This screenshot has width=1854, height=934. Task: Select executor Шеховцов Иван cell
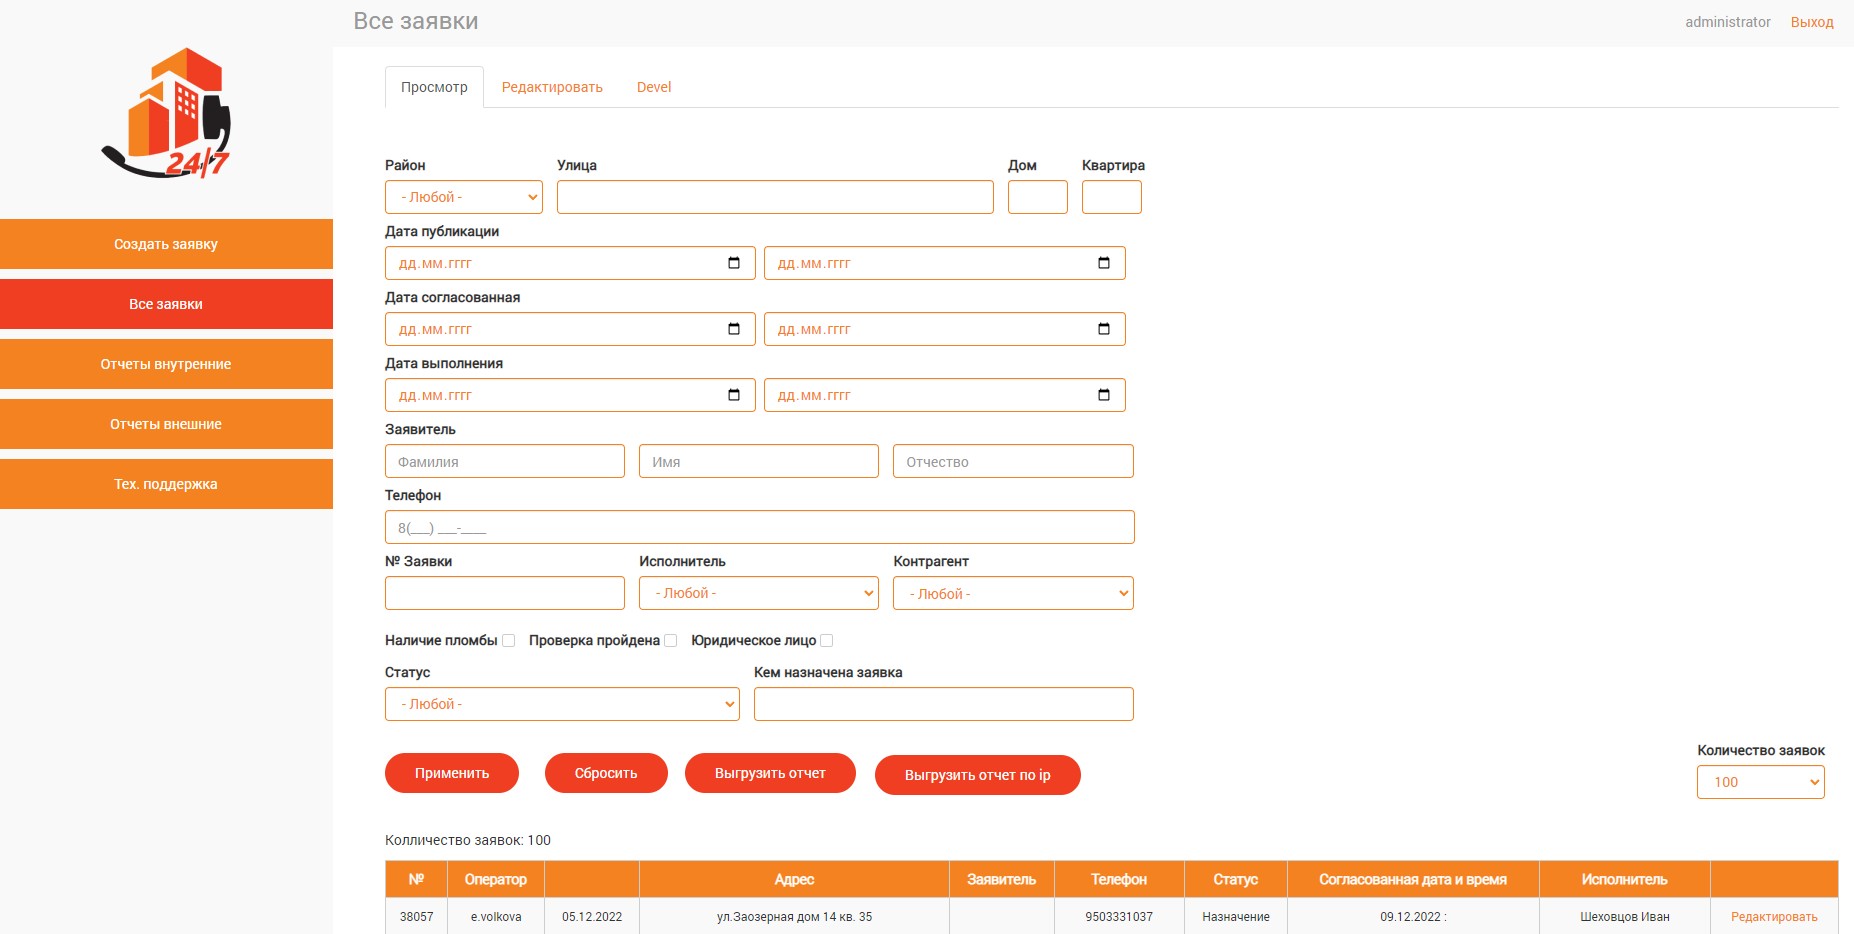coord(1625,917)
